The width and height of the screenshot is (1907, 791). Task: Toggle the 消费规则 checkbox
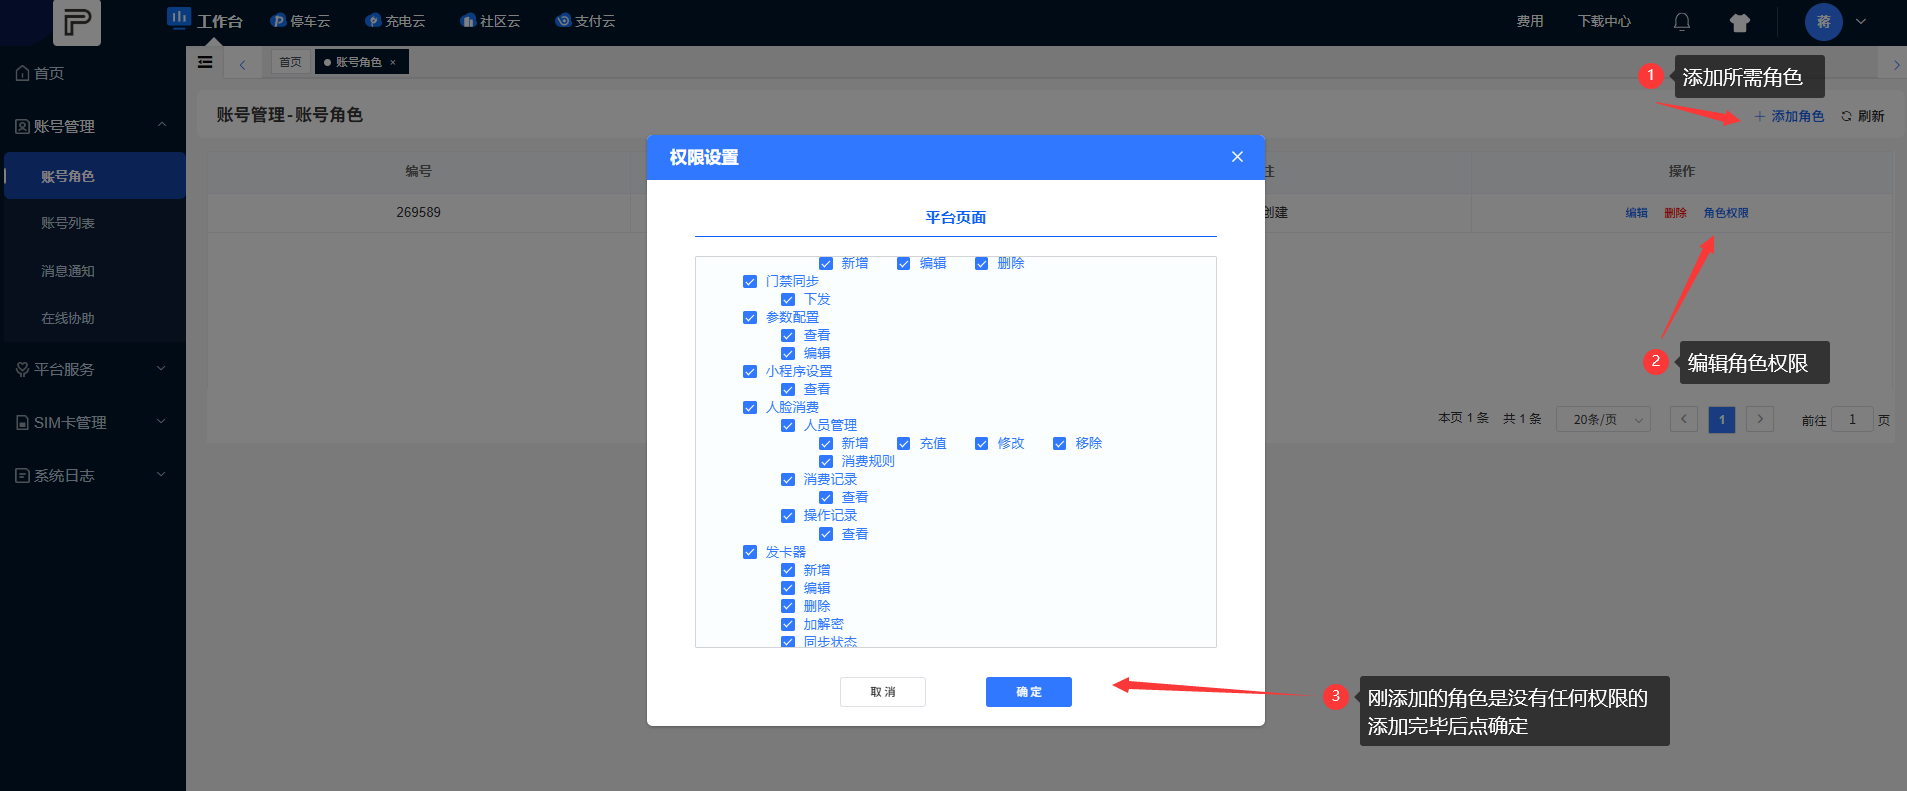[x=826, y=462]
